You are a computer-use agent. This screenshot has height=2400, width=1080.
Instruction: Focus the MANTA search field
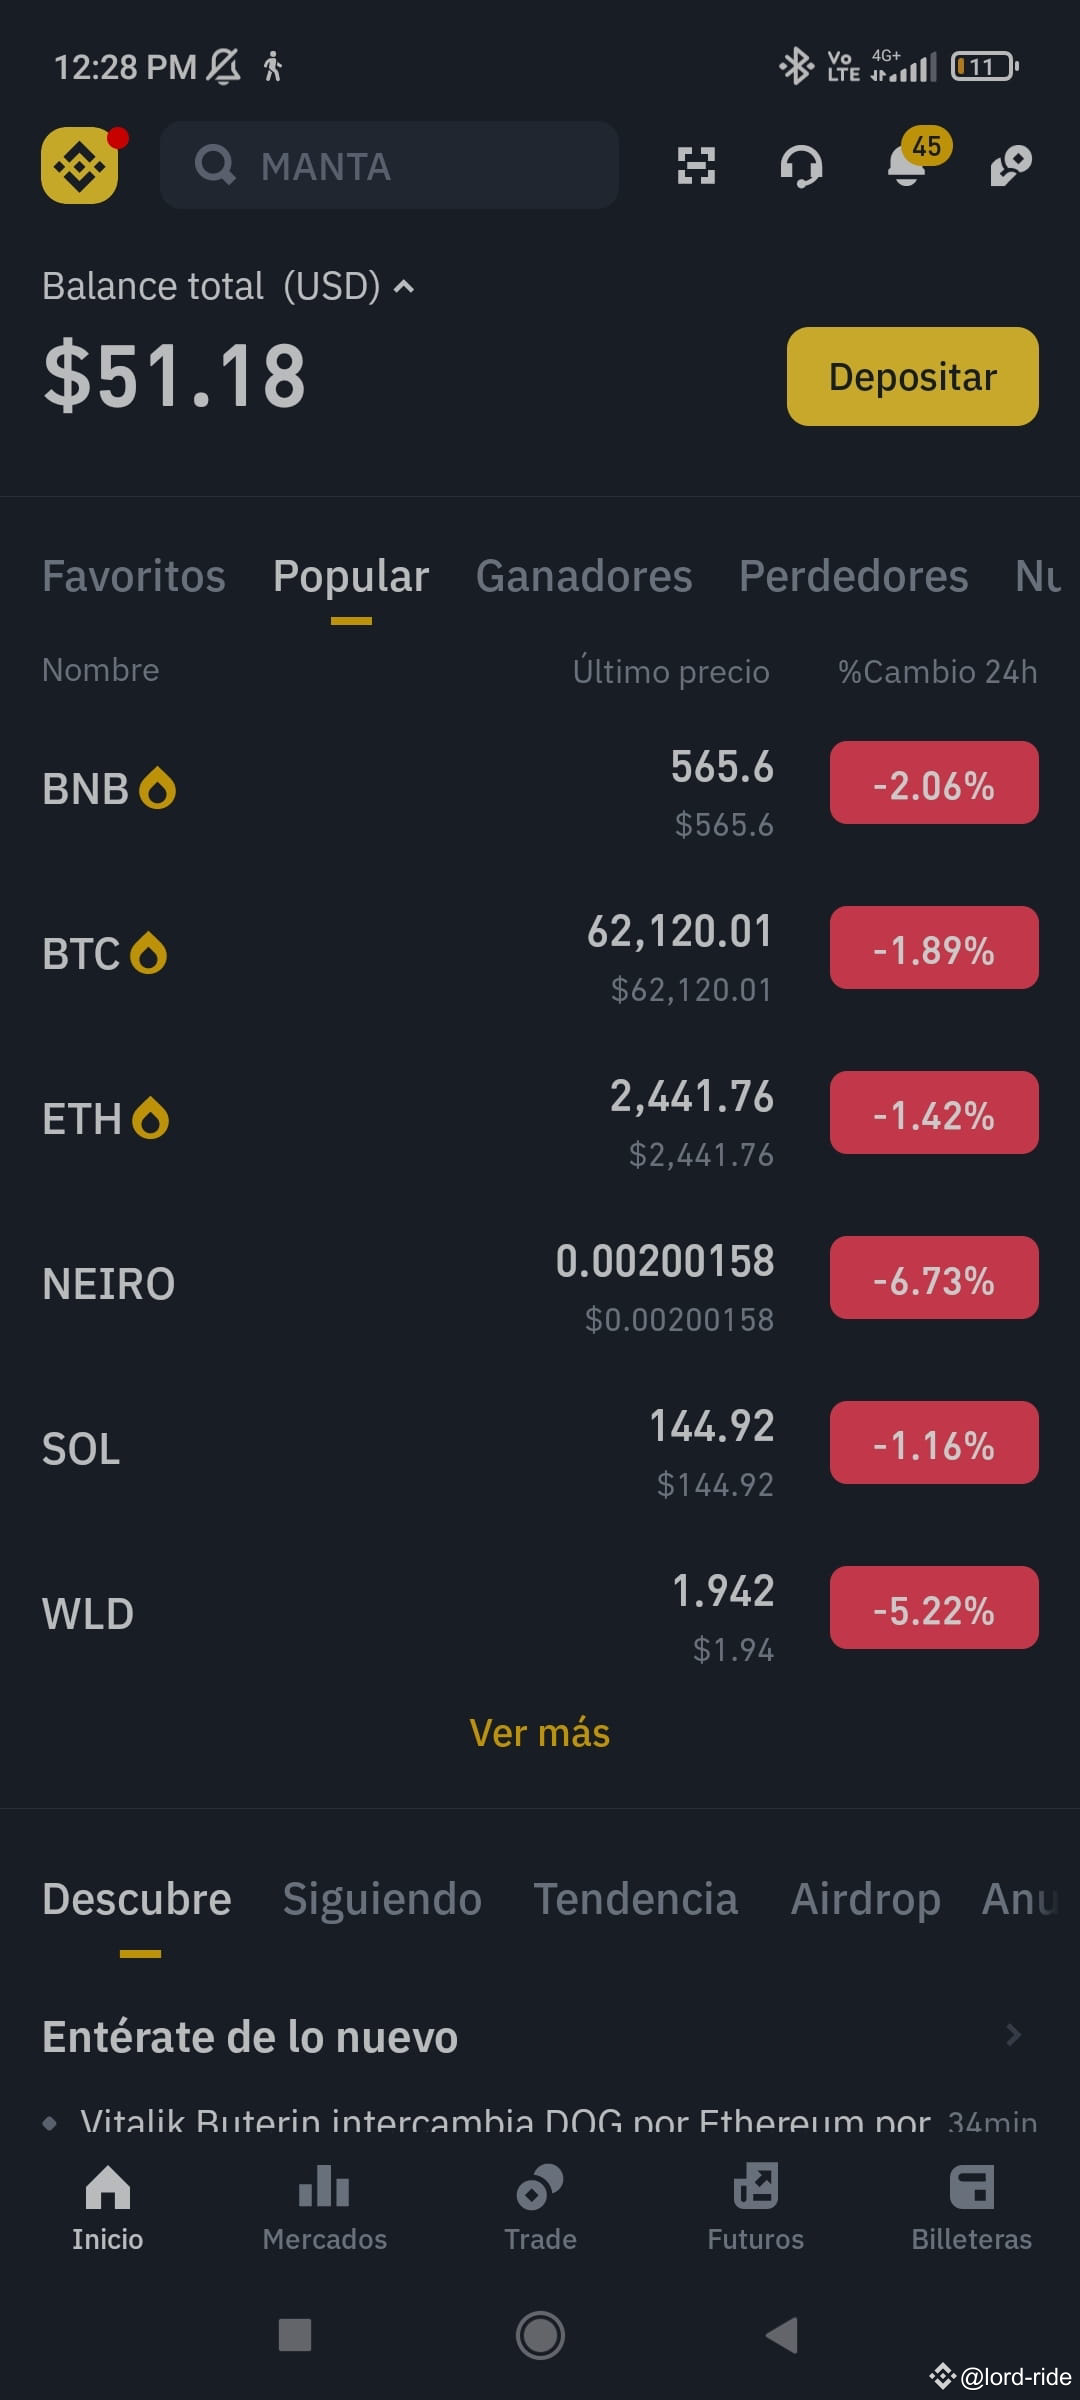pyautogui.click(x=389, y=165)
